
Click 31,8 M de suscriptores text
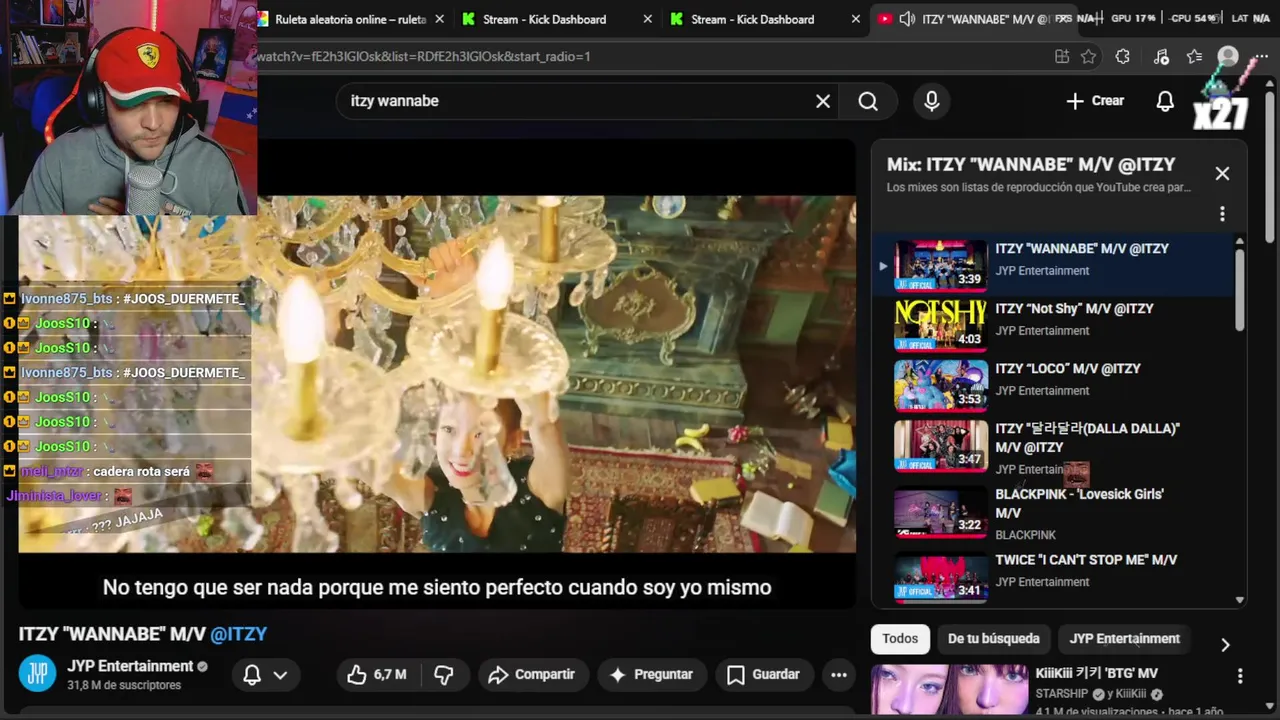coord(124,686)
